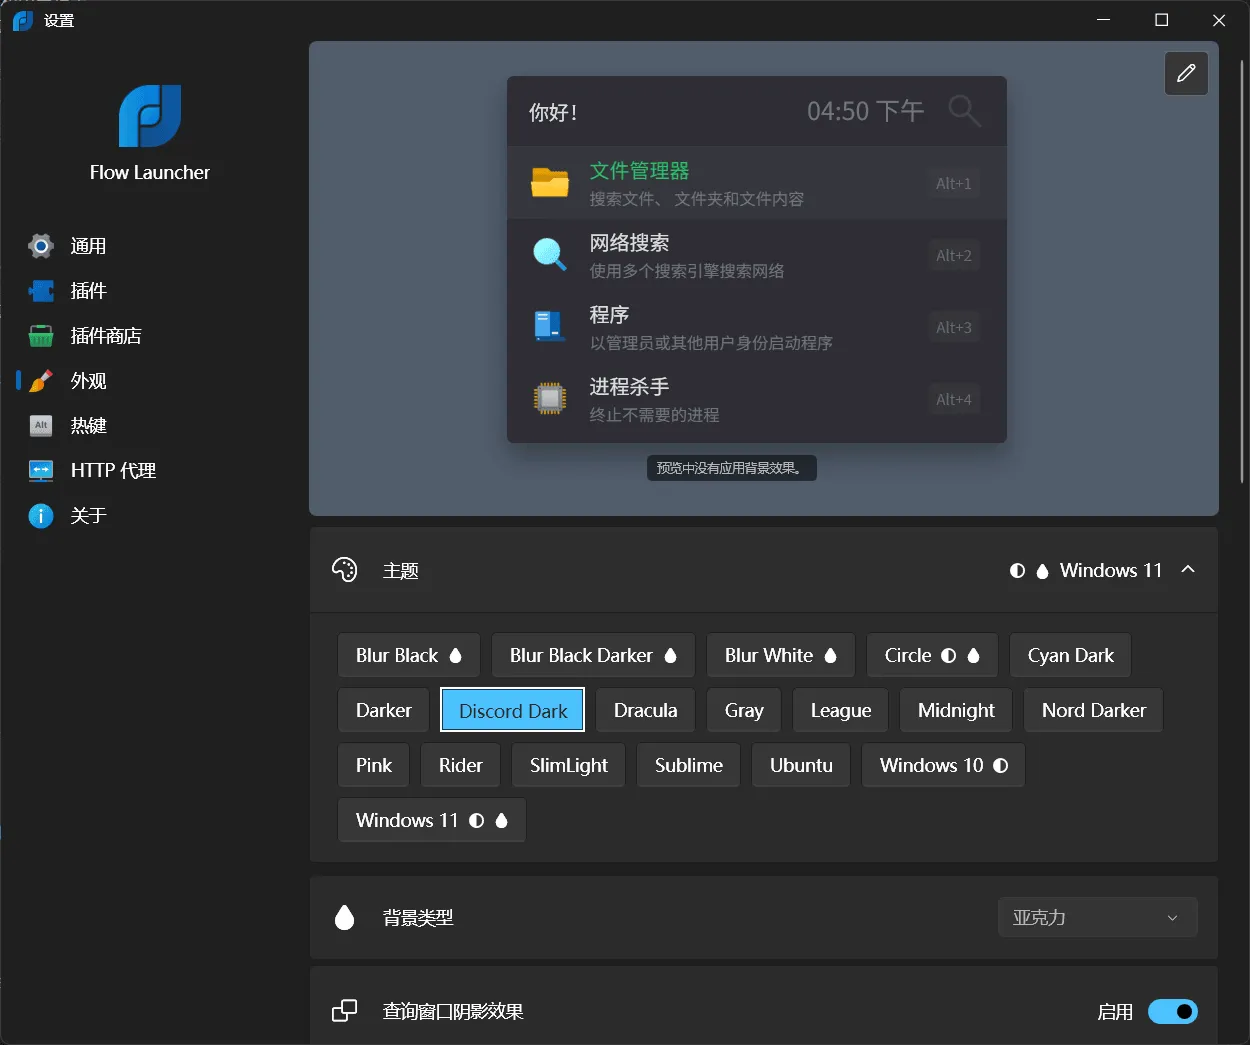Apply the League theme
Viewport: 1250px width, 1045px height.
841,711
